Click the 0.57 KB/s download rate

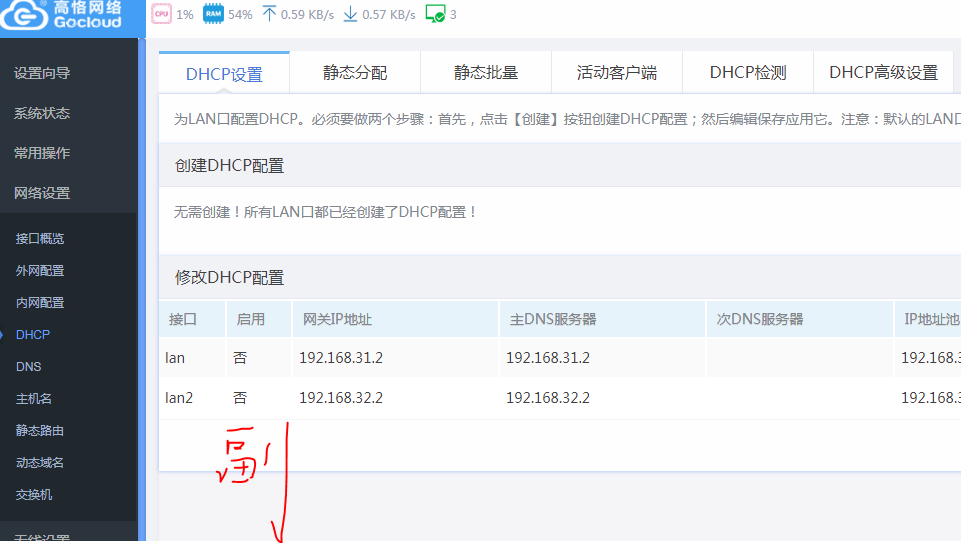[389, 15]
